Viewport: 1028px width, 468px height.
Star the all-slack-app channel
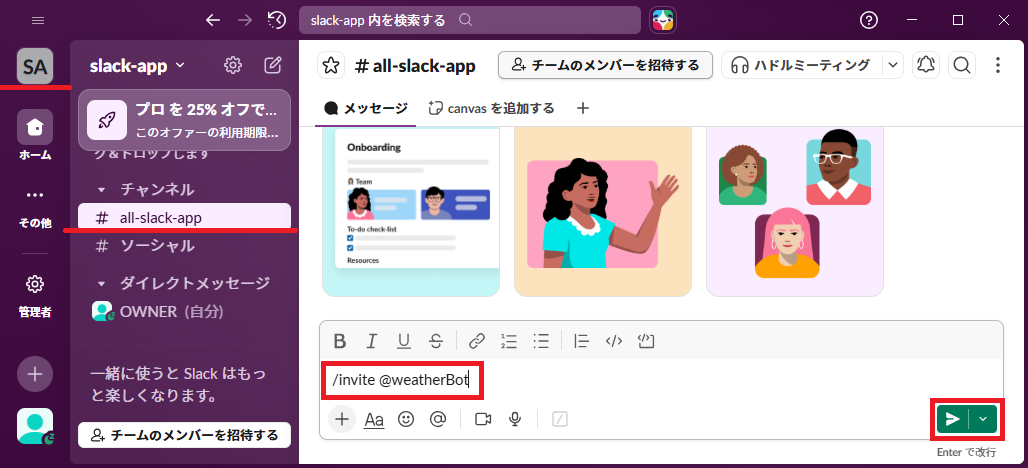coord(331,65)
